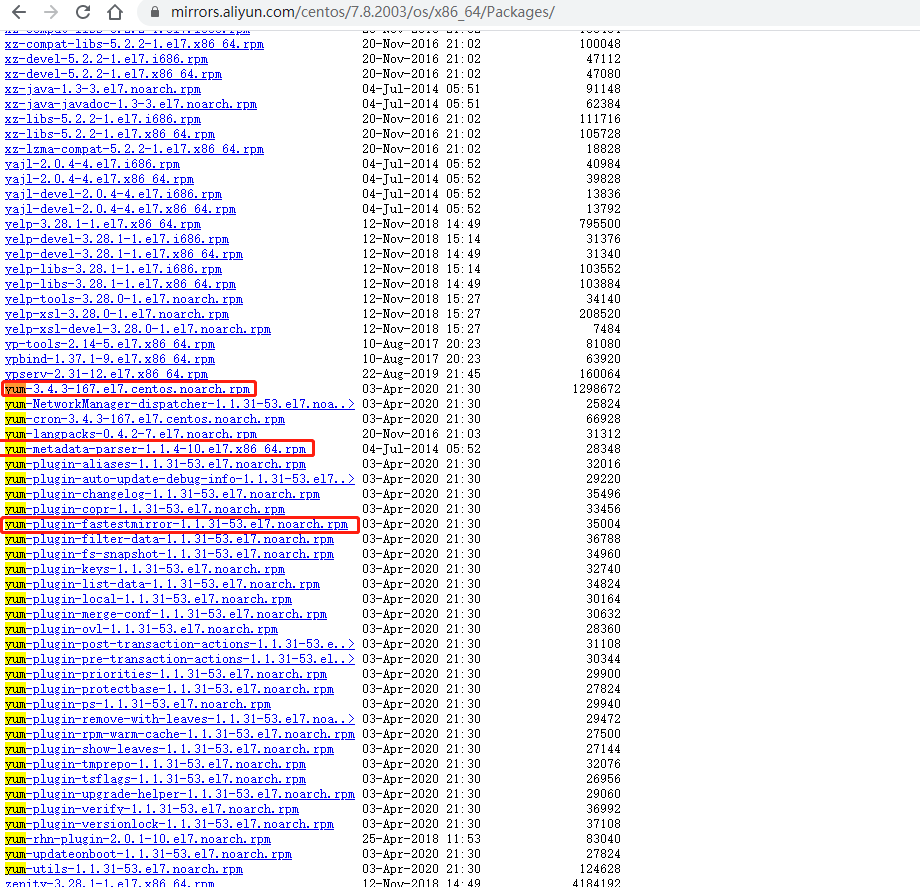This screenshot has width=920, height=887.
Task: Click the browser forward arrow
Action: click(x=51, y=12)
